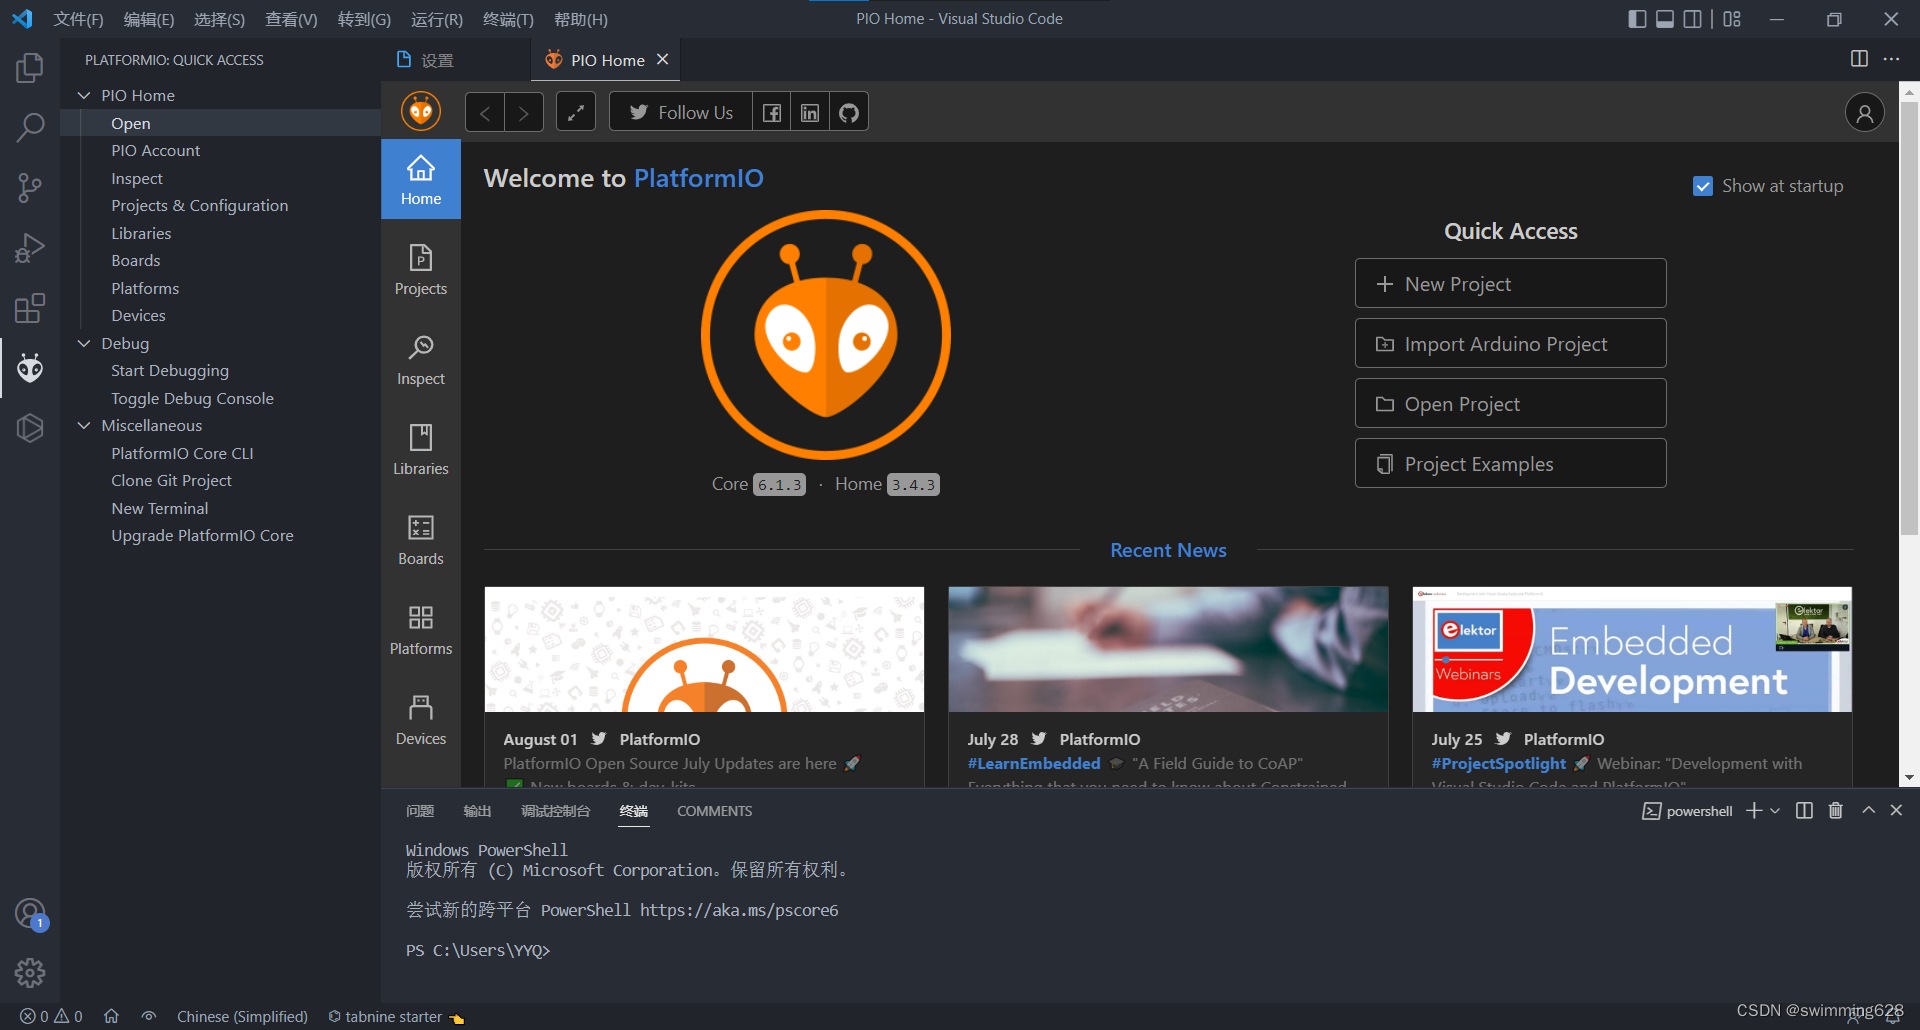Switch to the 设置 editor tab

click(x=437, y=60)
